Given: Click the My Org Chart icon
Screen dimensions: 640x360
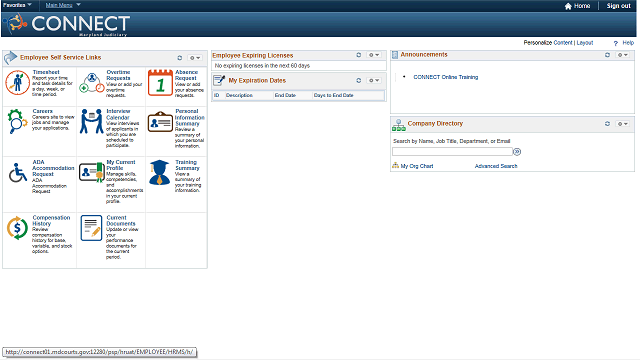Looking at the screenshot, I should tap(395, 165).
